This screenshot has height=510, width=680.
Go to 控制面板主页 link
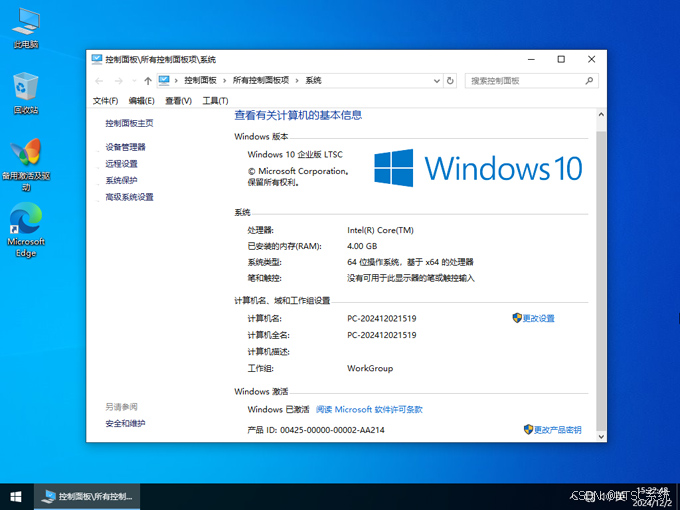[x=129, y=123]
